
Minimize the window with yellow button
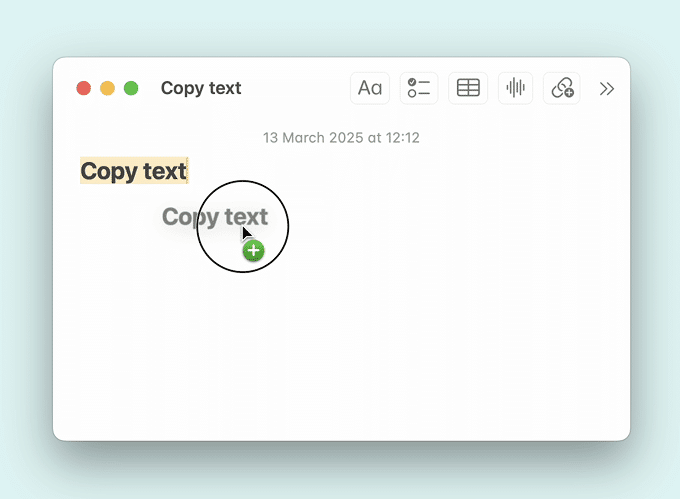(108, 88)
